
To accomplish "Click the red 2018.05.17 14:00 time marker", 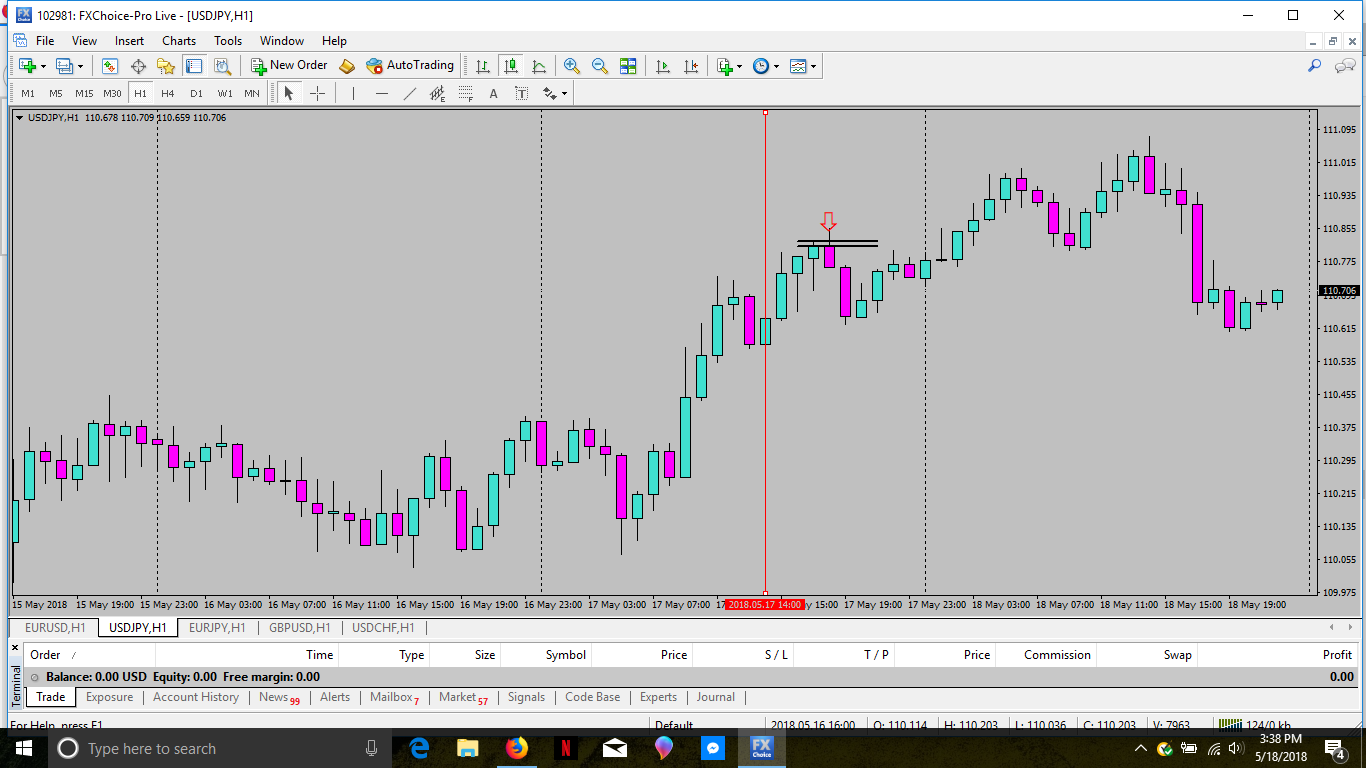I will [x=764, y=605].
